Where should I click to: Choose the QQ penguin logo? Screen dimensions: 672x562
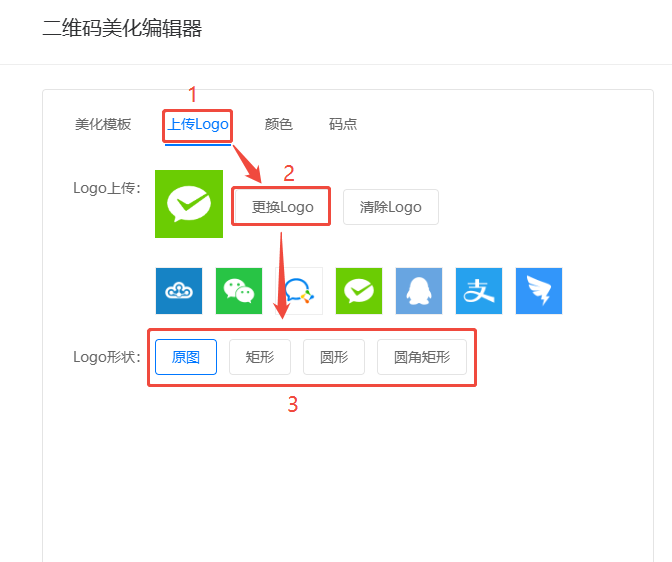[x=419, y=291]
